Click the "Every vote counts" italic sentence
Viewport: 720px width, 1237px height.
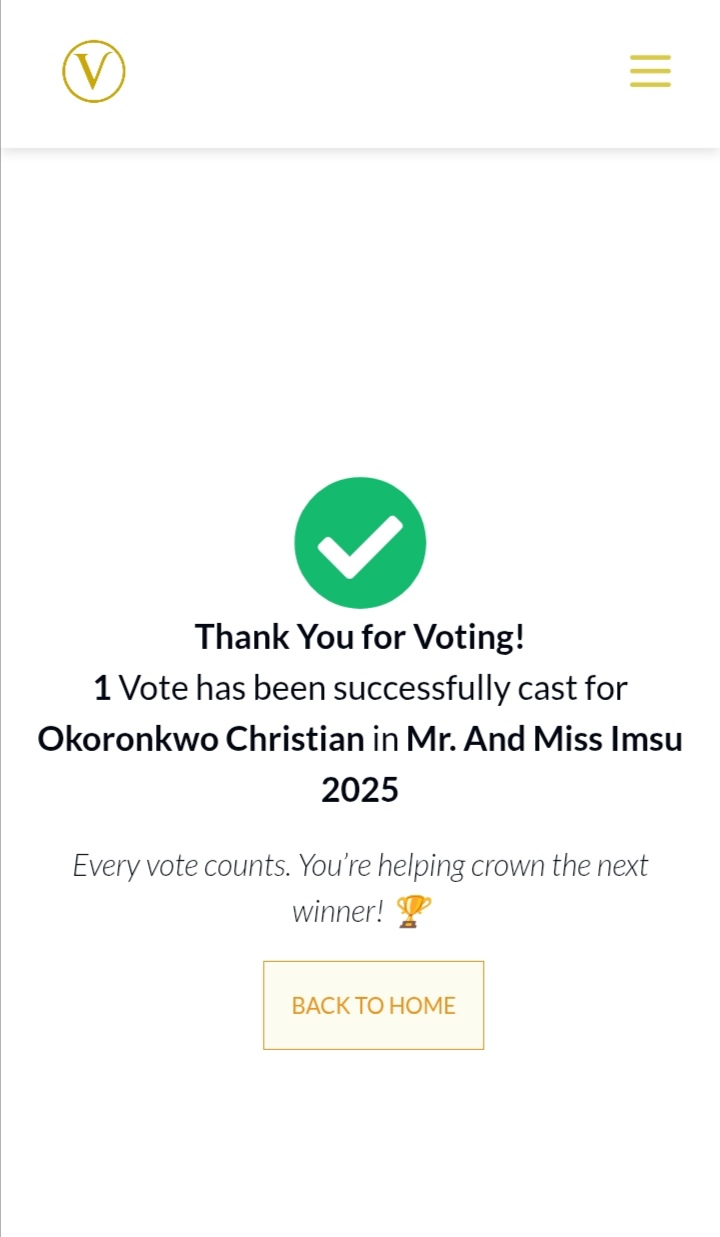[360, 865]
